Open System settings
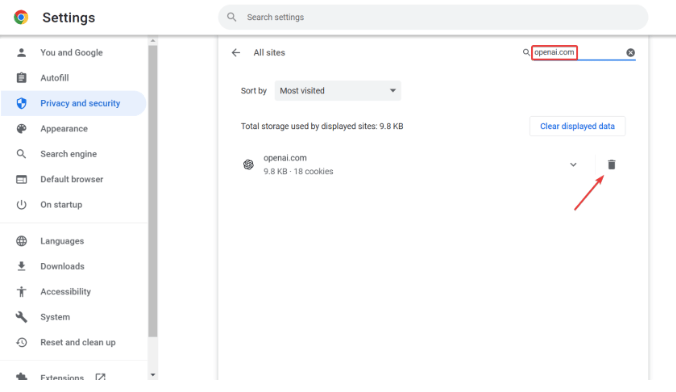The height and width of the screenshot is (392, 676). (73, 317)
